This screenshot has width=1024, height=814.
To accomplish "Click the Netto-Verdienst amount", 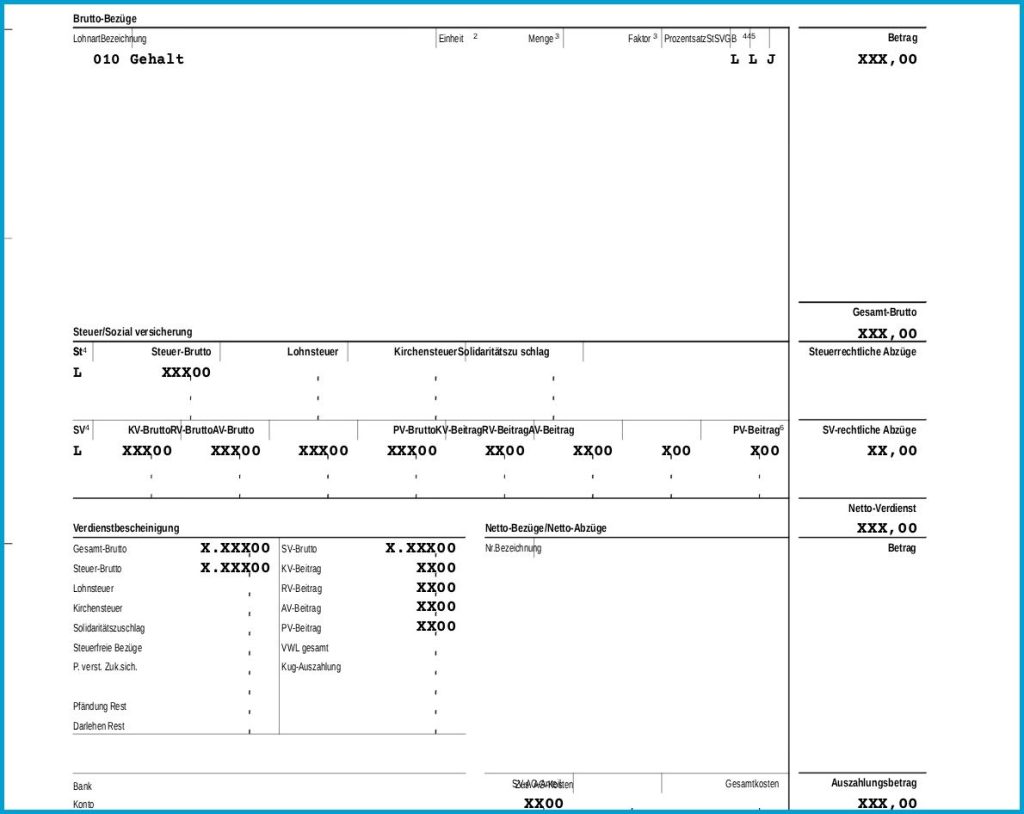I will point(887,528).
